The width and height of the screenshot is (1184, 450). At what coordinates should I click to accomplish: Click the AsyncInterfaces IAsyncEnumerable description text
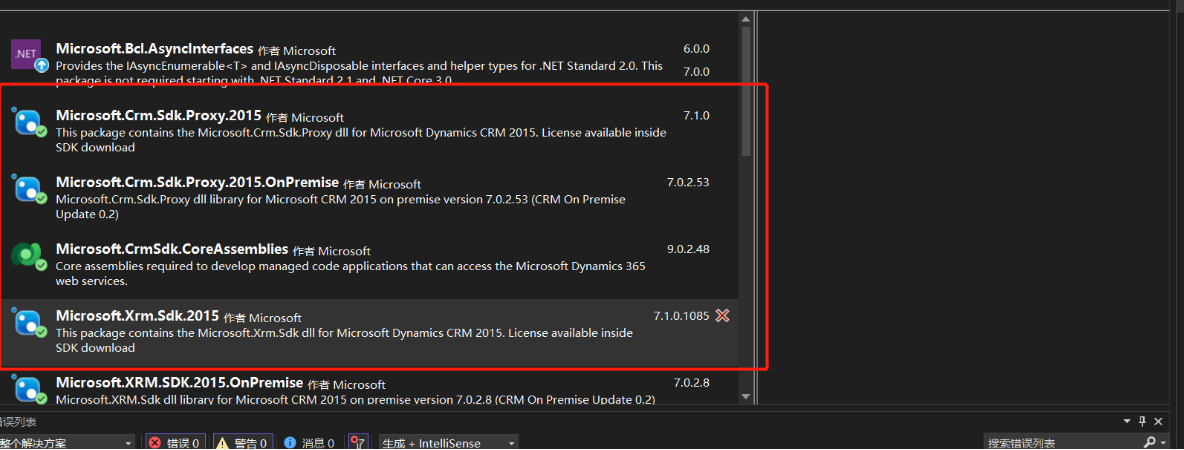coord(359,72)
